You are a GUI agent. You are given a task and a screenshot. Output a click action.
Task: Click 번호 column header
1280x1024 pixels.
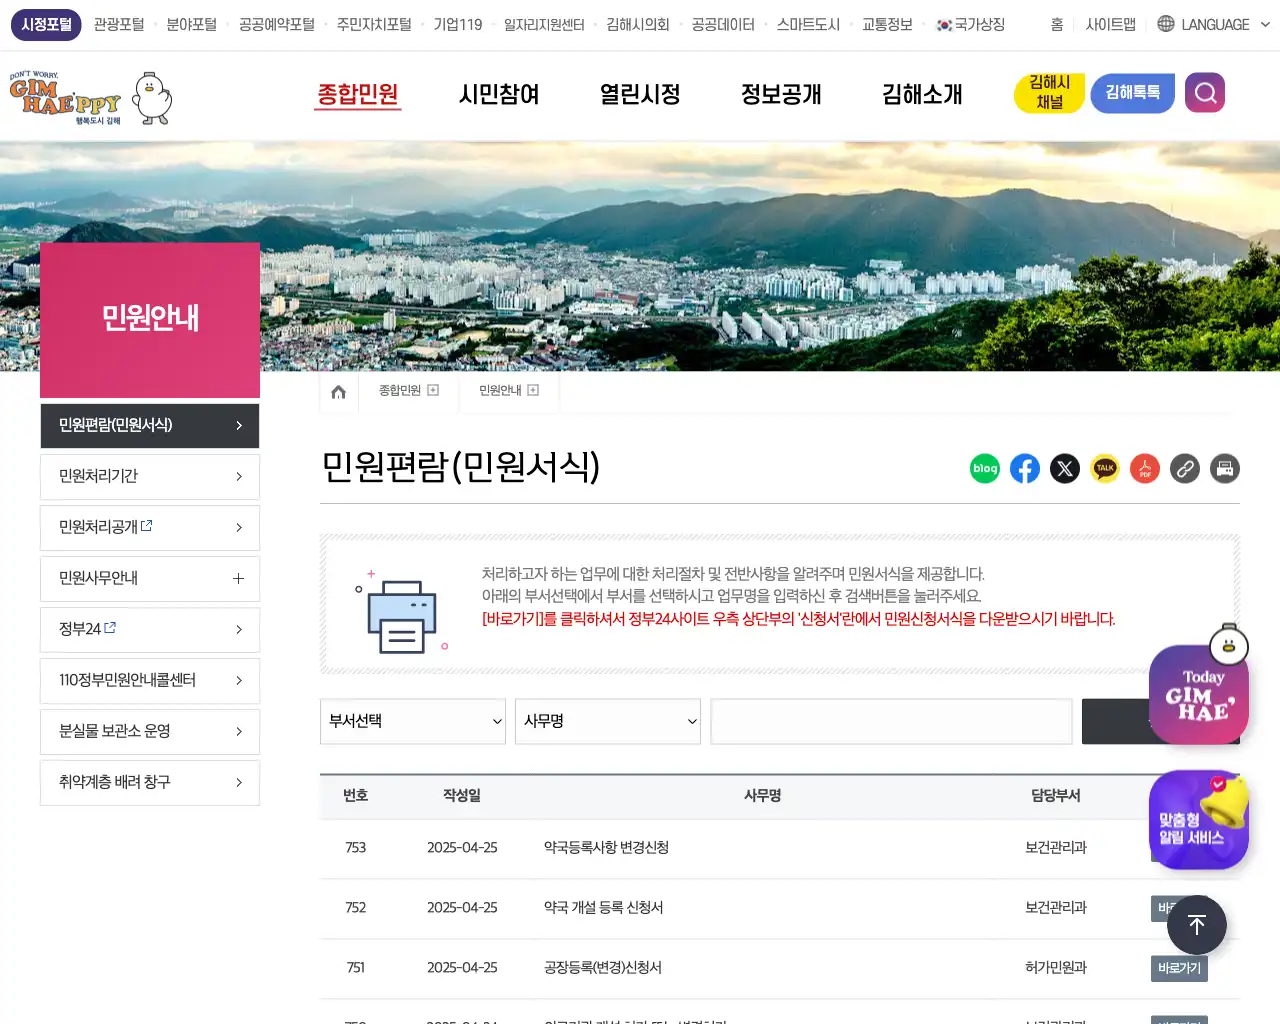click(356, 796)
